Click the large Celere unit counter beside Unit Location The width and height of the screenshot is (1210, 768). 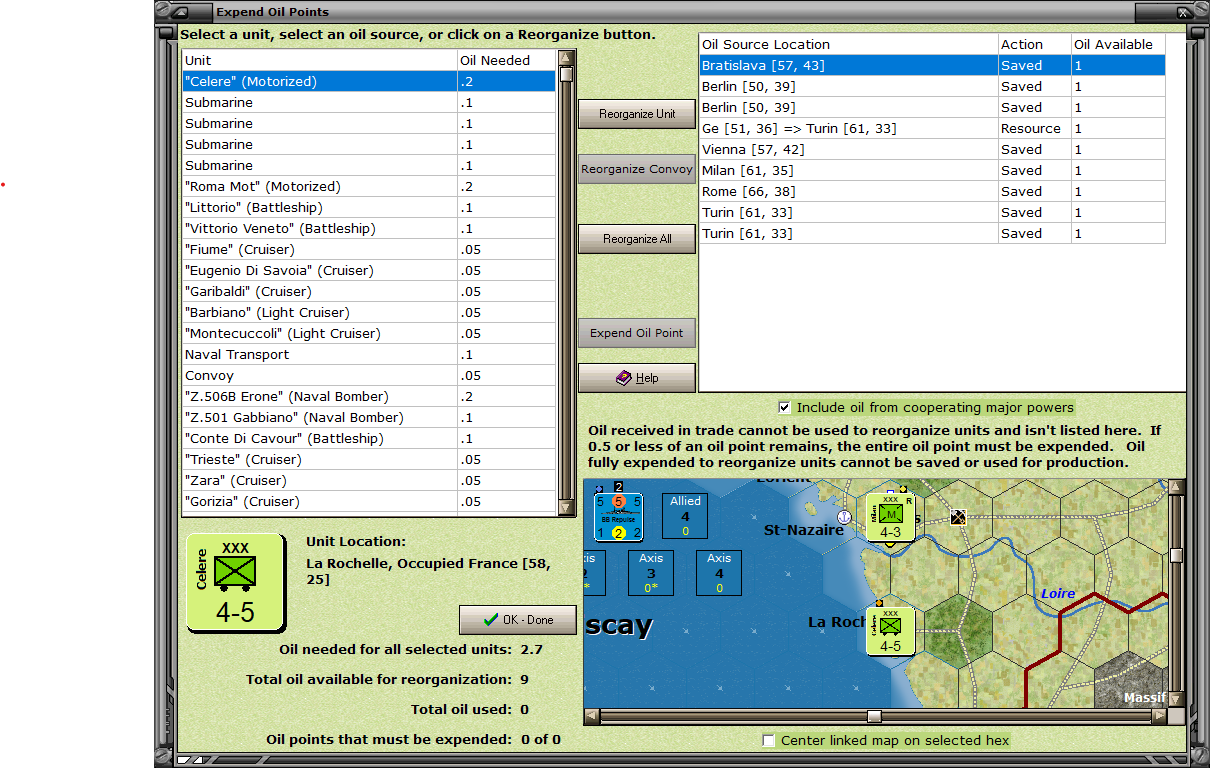point(236,582)
